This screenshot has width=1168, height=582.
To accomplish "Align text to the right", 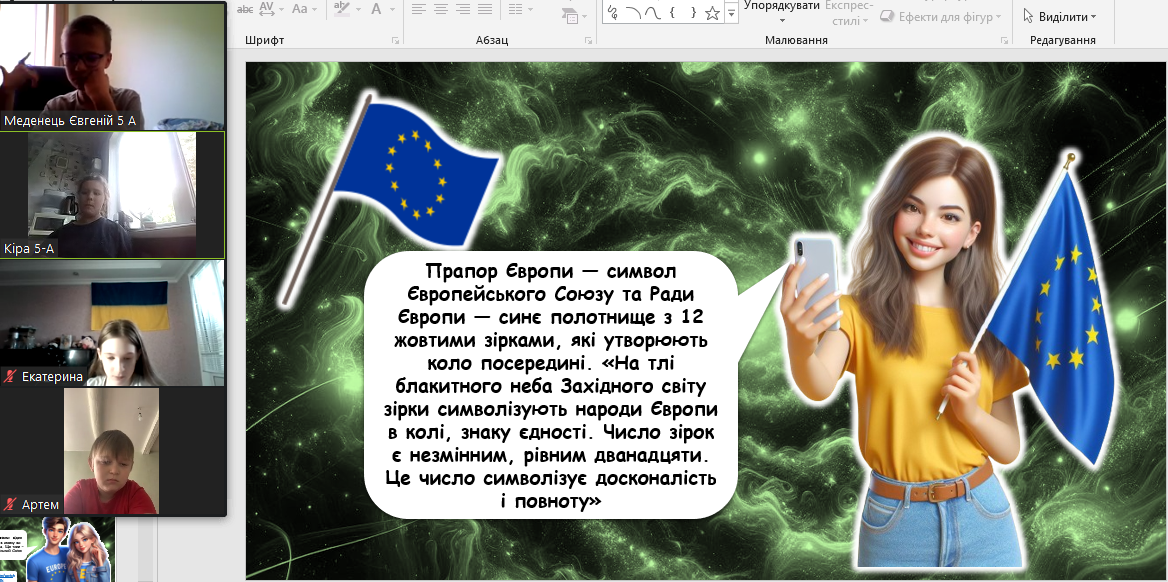I will pos(463,9).
